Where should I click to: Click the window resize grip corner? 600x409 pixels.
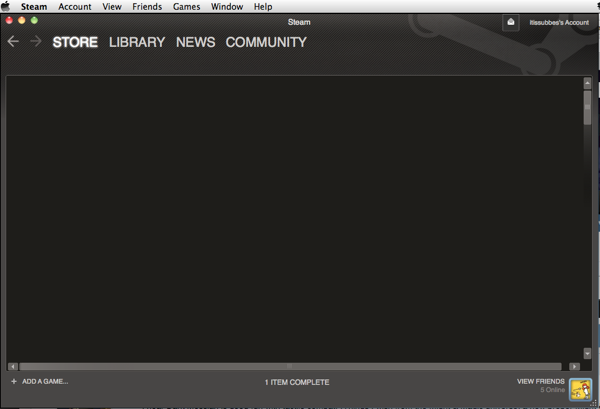click(594, 402)
